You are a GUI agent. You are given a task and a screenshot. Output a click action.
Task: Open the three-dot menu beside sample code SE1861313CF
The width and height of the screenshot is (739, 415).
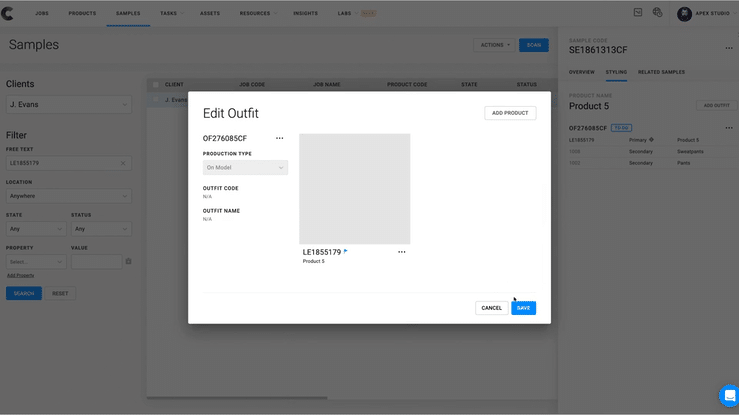pos(729,48)
